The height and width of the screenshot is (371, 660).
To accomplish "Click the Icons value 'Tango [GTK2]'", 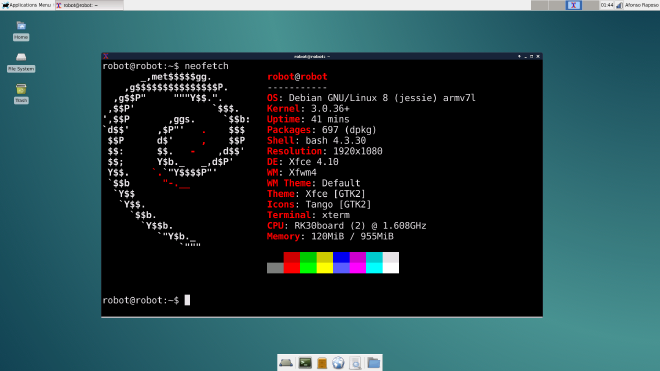I will pos(338,204).
